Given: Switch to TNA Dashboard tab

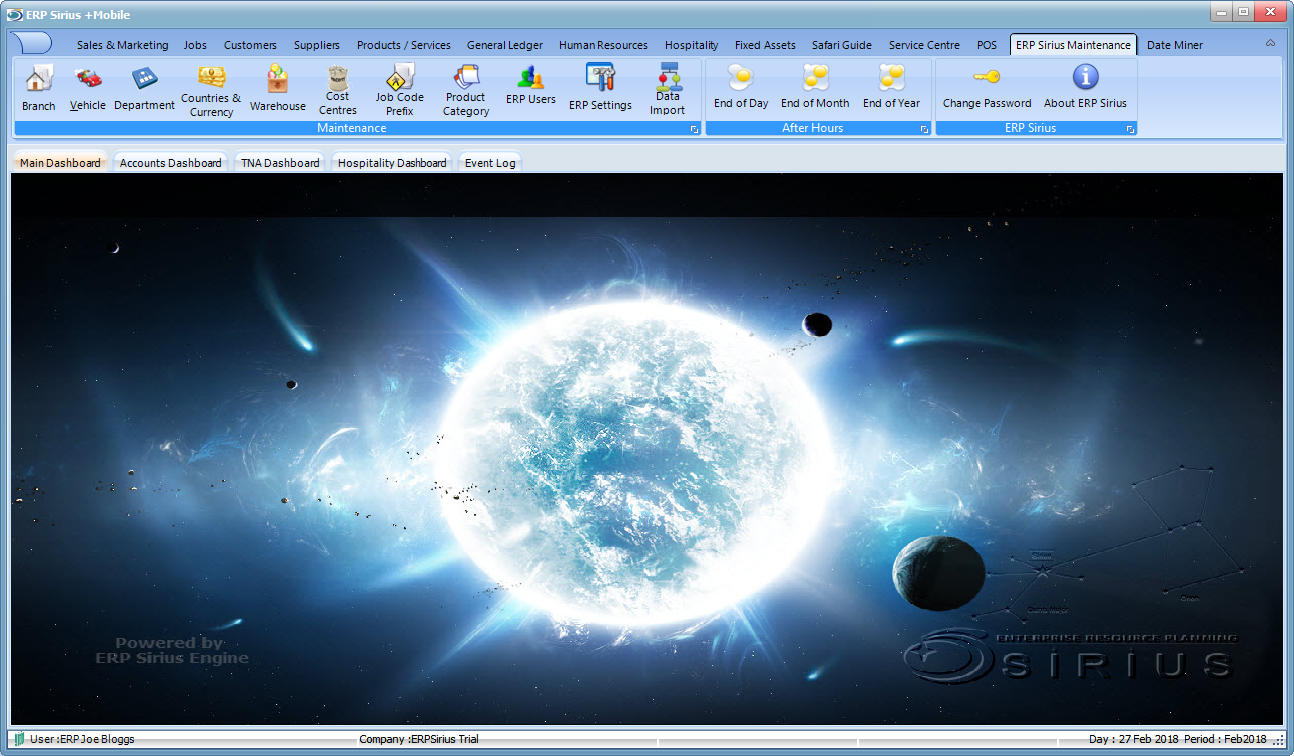Looking at the screenshot, I should pyautogui.click(x=280, y=163).
